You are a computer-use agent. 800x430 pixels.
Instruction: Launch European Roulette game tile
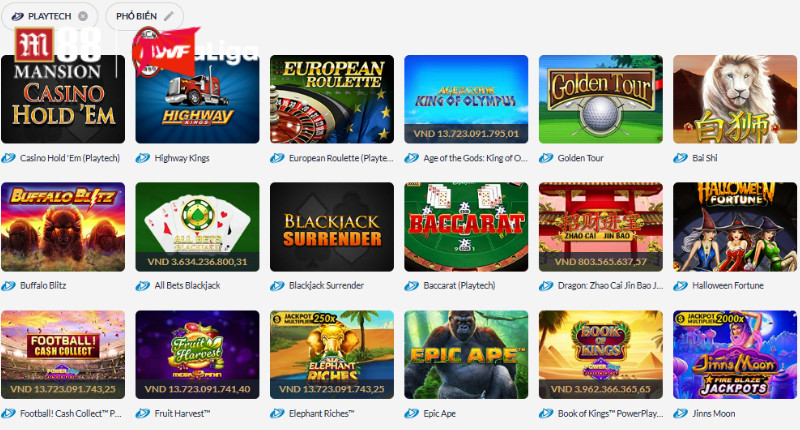point(332,99)
